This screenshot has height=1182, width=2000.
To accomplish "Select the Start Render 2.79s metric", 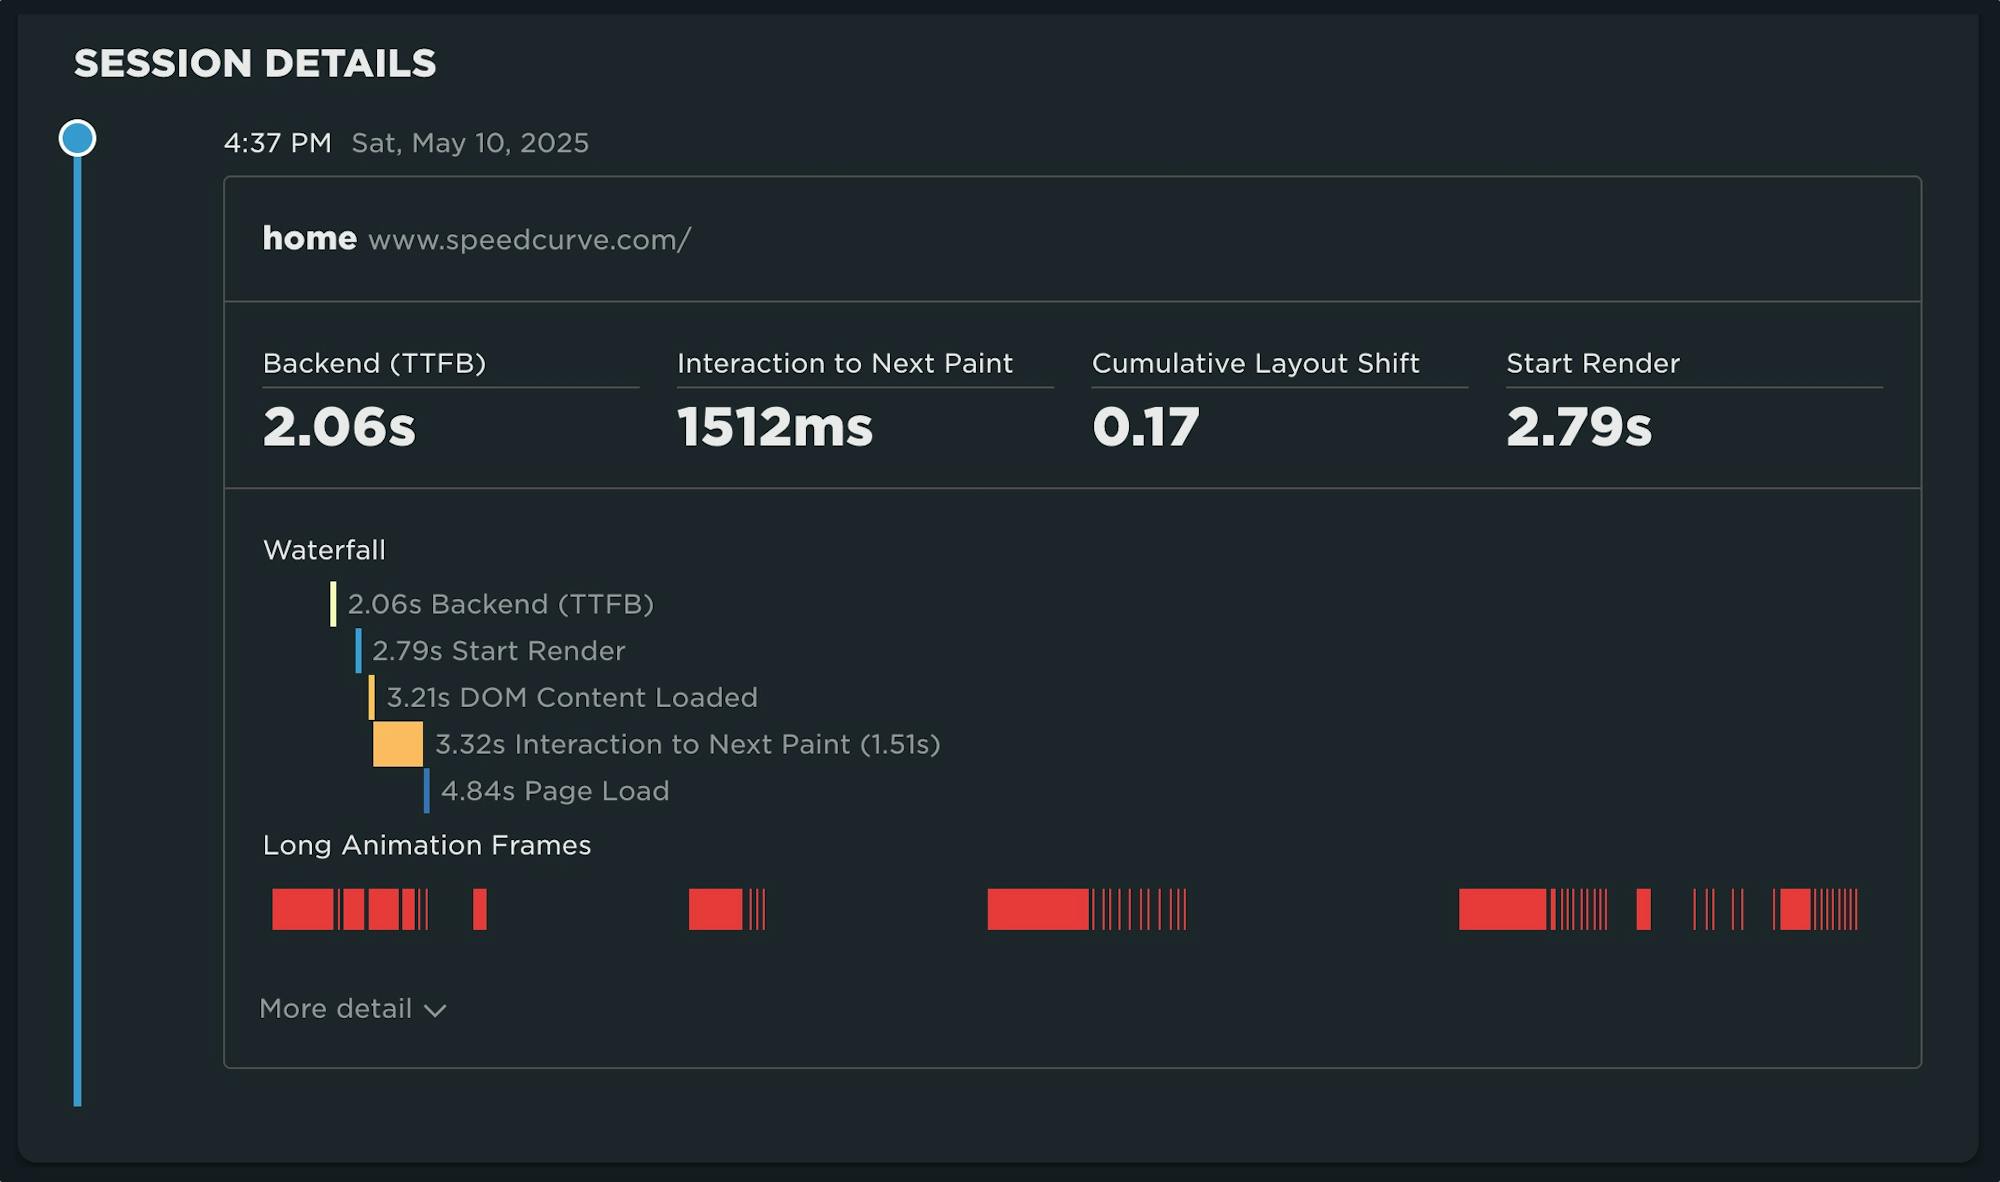I will click(1579, 426).
